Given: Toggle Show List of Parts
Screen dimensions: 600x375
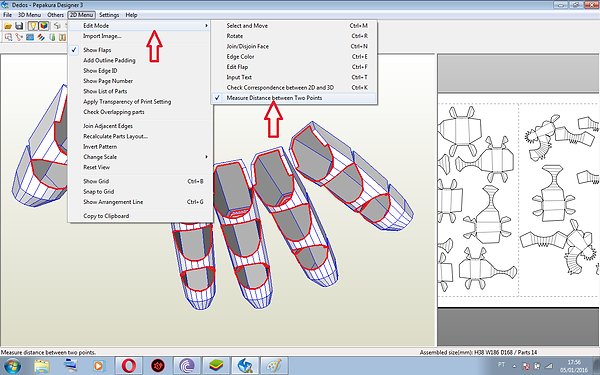Looking at the screenshot, I should coord(140,91).
